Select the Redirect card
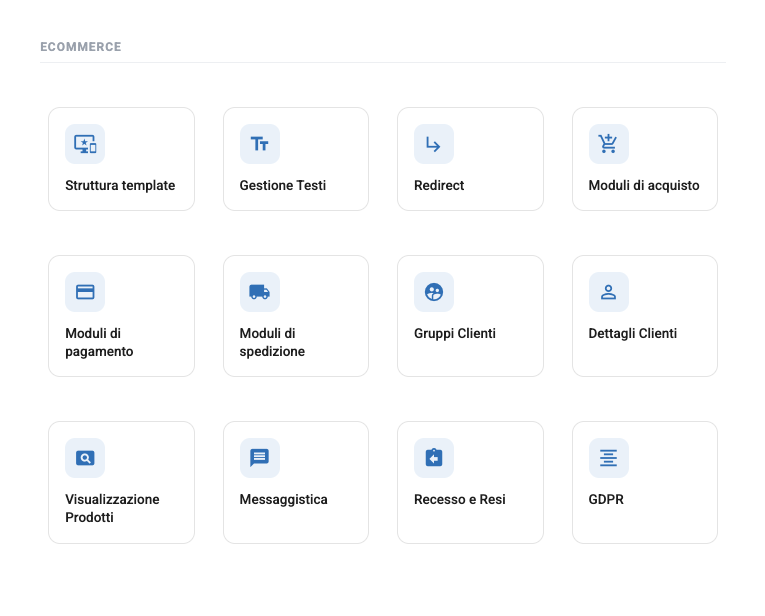Image resolution: width=765 pixels, height=616 pixels. (470, 159)
